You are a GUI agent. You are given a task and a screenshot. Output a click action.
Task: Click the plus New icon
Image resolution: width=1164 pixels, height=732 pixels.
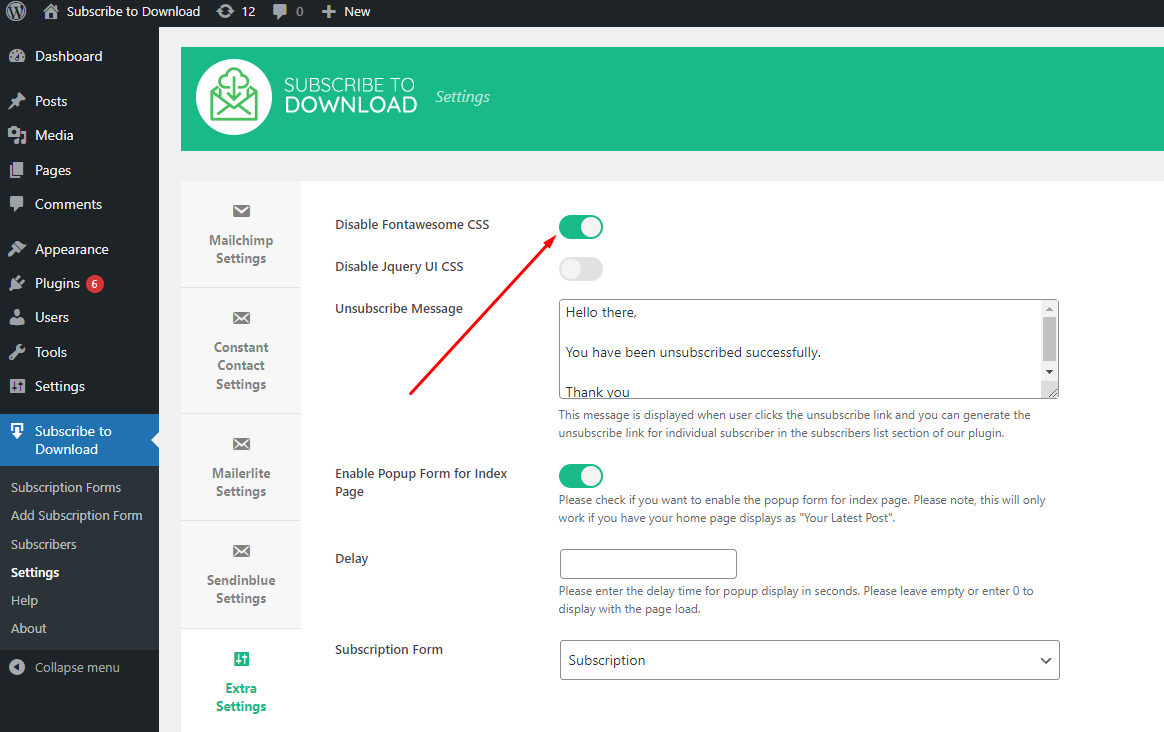point(329,12)
